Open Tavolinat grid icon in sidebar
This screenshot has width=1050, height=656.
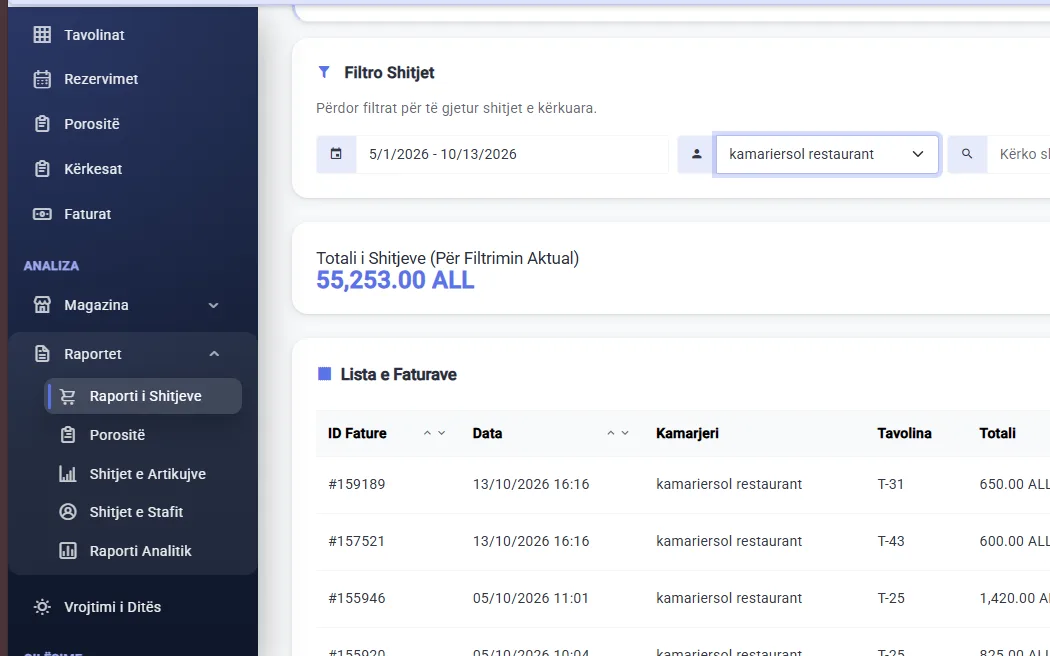pos(42,35)
